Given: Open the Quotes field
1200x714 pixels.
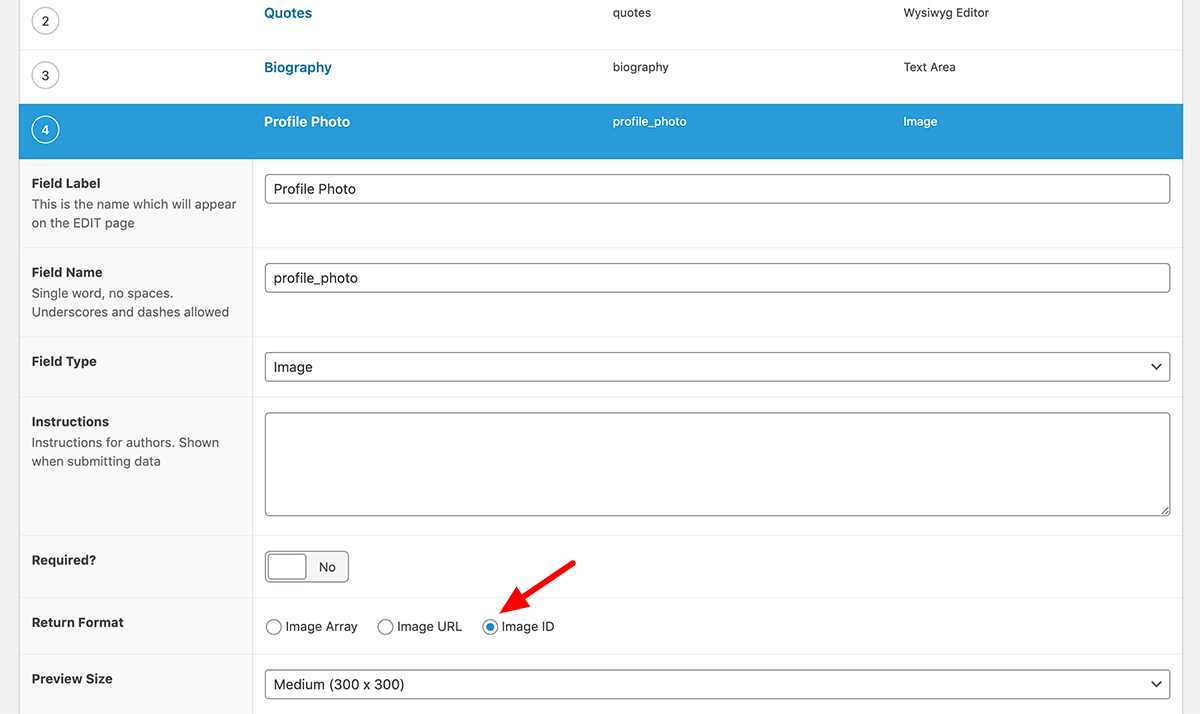Looking at the screenshot, I should pyautogui.click(x=288, y=13).
